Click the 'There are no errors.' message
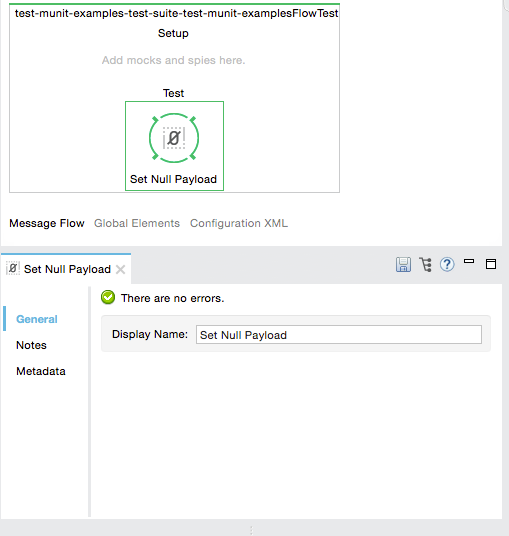This screenshot has height=536, width=509. [x=173, y=298]
